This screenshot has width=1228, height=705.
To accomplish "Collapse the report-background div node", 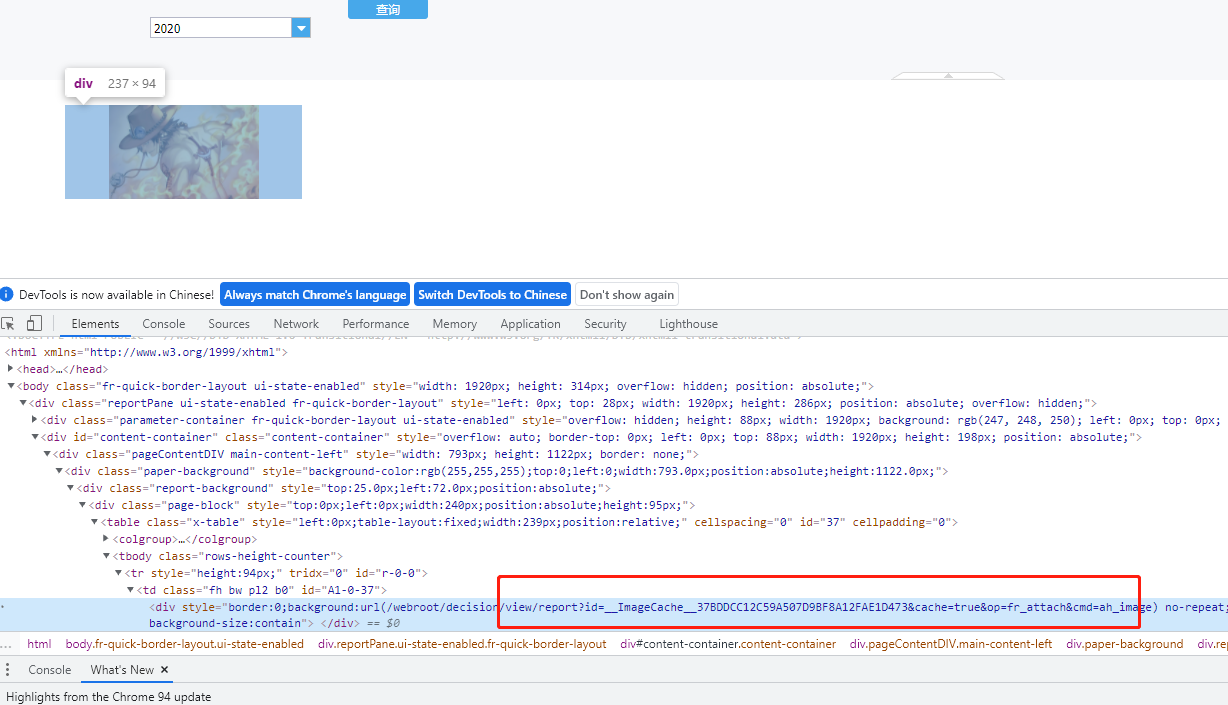I will click(70, 488).
